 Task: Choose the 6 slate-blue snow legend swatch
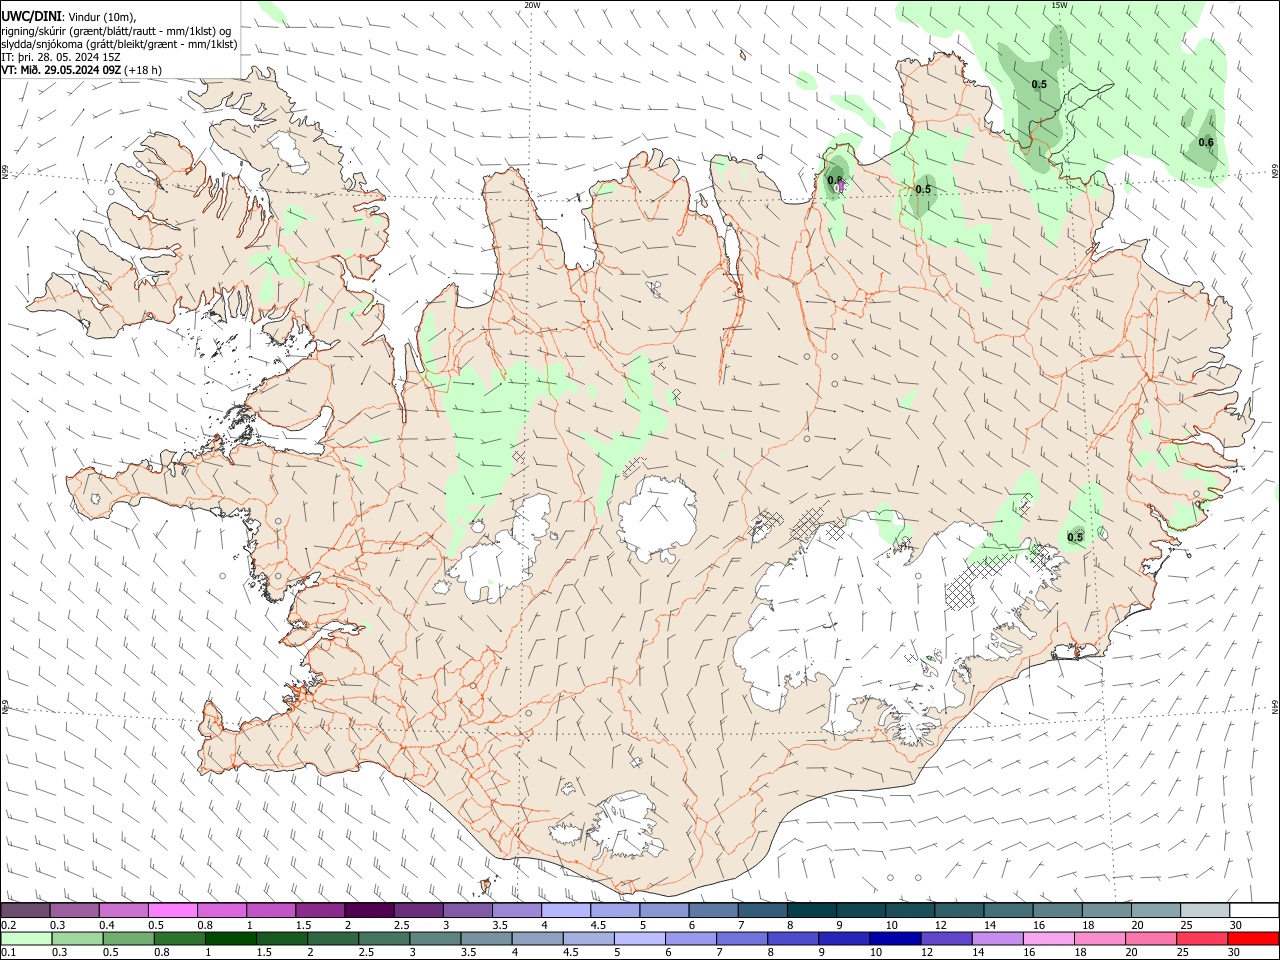(x=713, y=910)
